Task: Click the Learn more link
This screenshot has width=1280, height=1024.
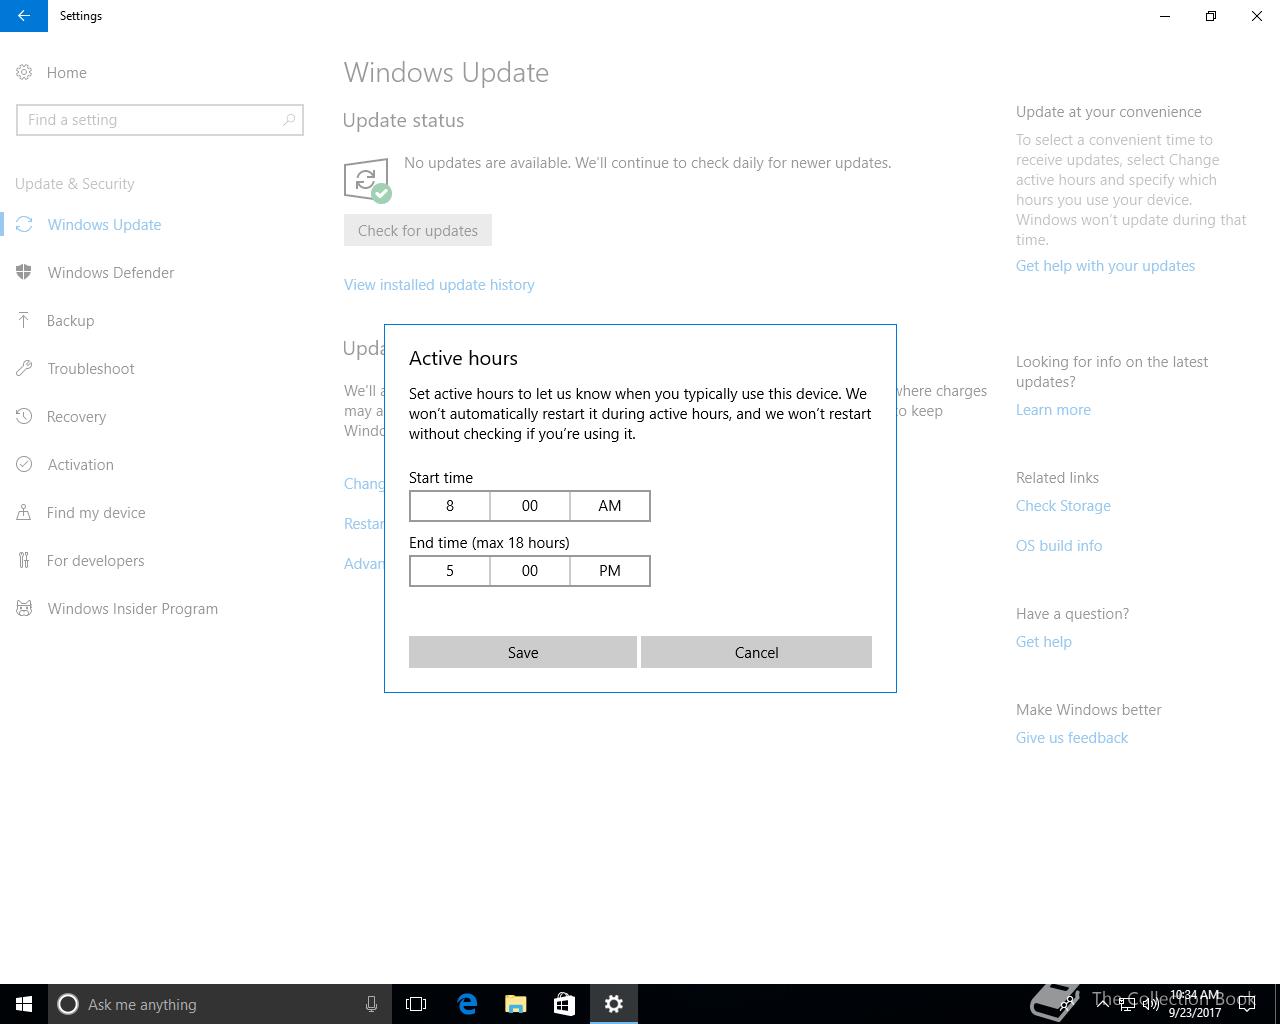Action: tap(1053, 410)
